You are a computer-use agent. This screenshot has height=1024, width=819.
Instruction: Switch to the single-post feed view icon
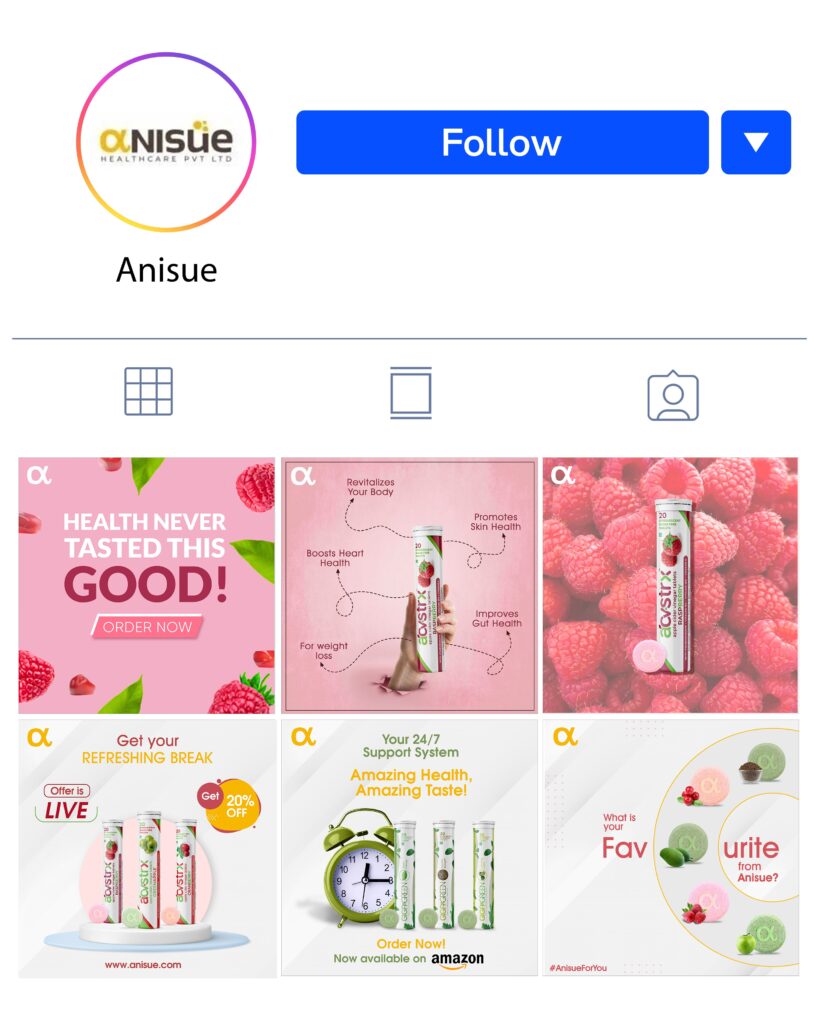click(x=411, y=392)
